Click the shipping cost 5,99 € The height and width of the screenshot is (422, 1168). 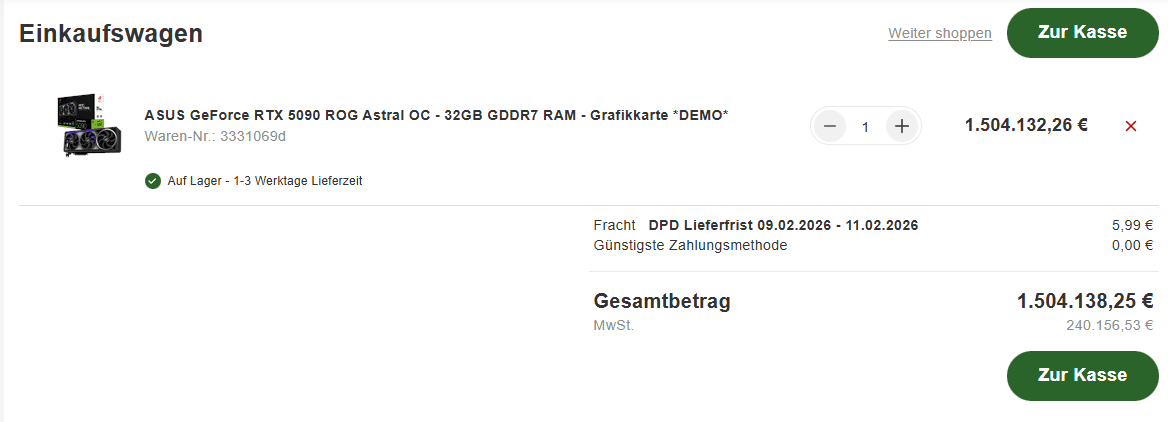point(1134,225)
